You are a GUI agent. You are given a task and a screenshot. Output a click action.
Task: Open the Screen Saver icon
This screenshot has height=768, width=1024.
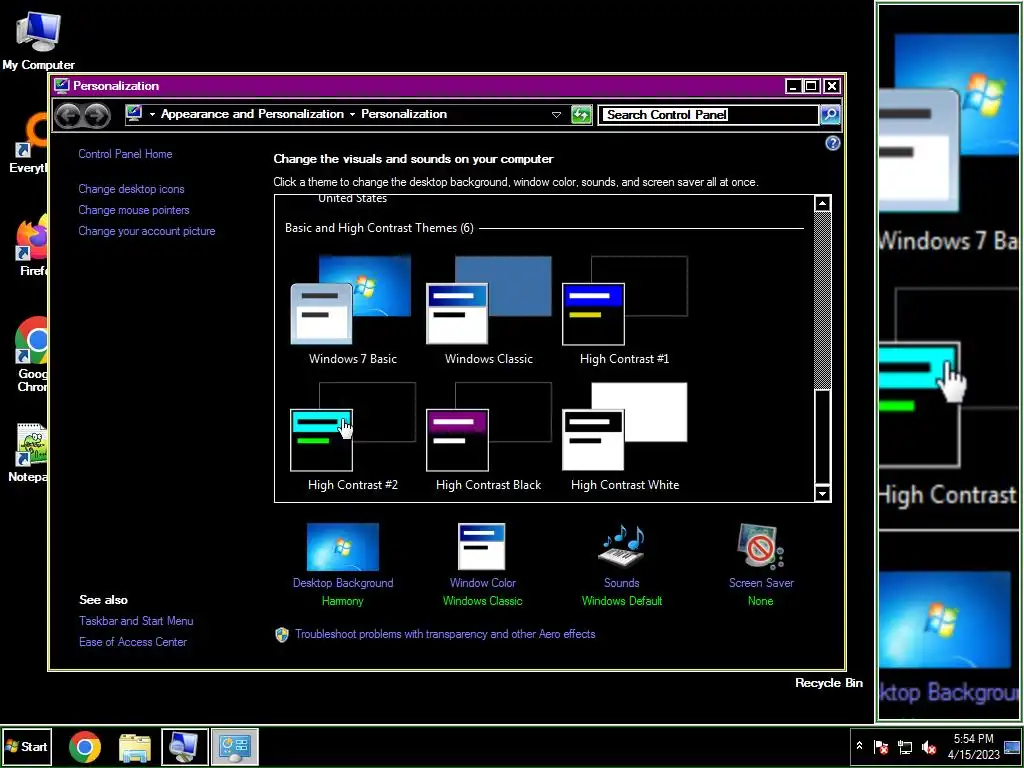(760, 547)
